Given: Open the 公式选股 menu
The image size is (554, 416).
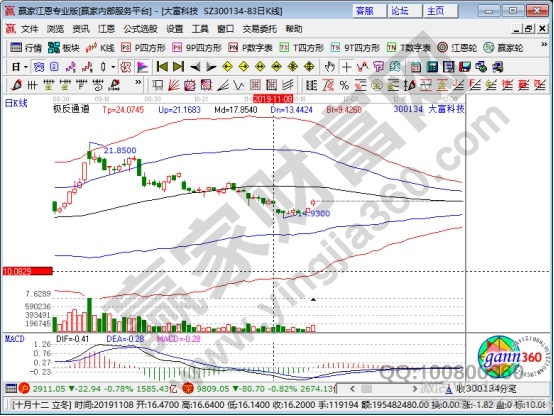Looking at the screenshot, I should (x=140, y=29).
